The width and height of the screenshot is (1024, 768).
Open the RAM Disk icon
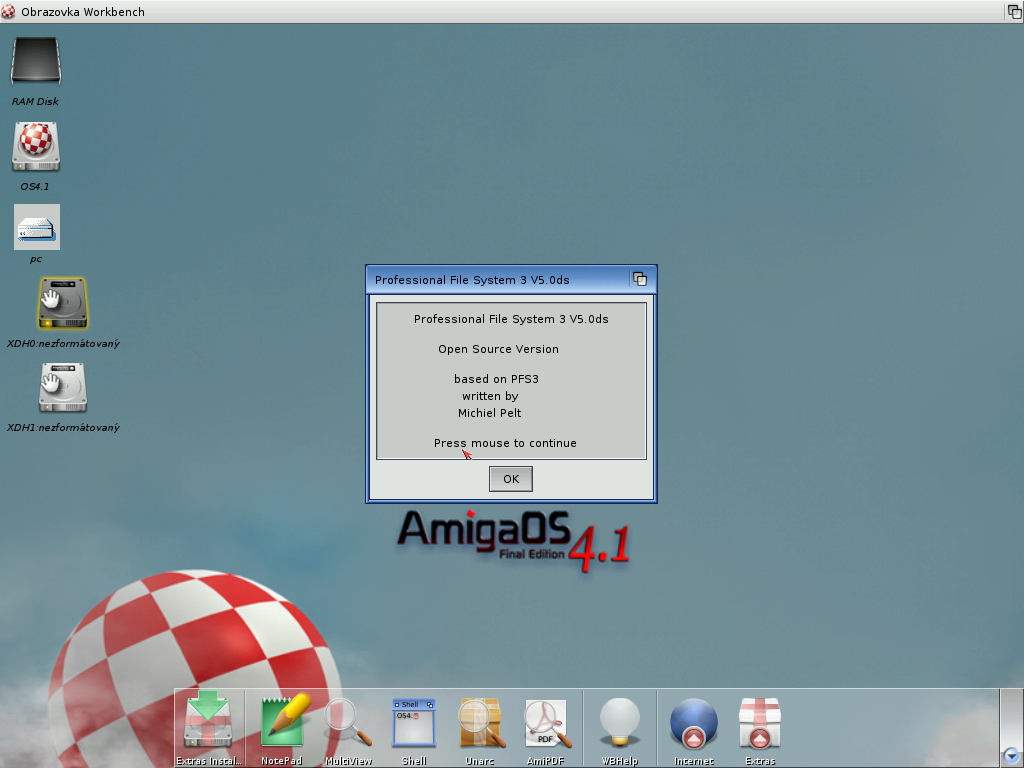coord(36,62)
